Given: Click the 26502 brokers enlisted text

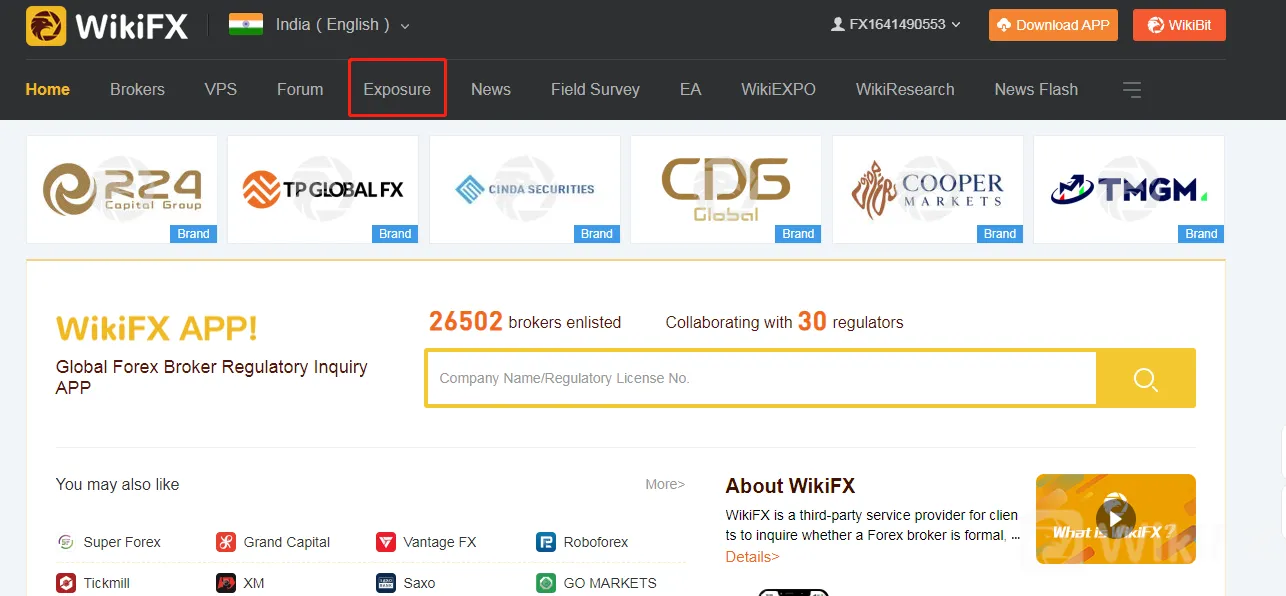Looking at the screenshot, I should pos(525,321).
